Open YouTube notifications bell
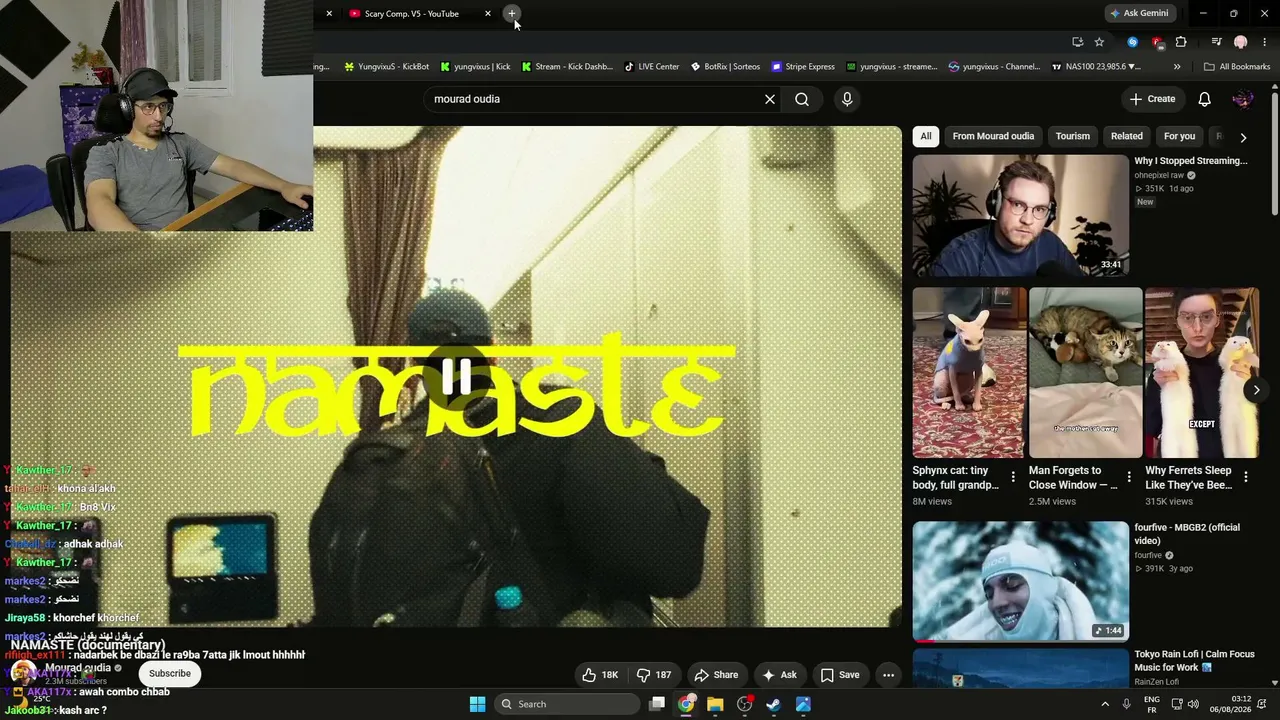This screenshot has height=720, width=1280. click(1205, 99)
